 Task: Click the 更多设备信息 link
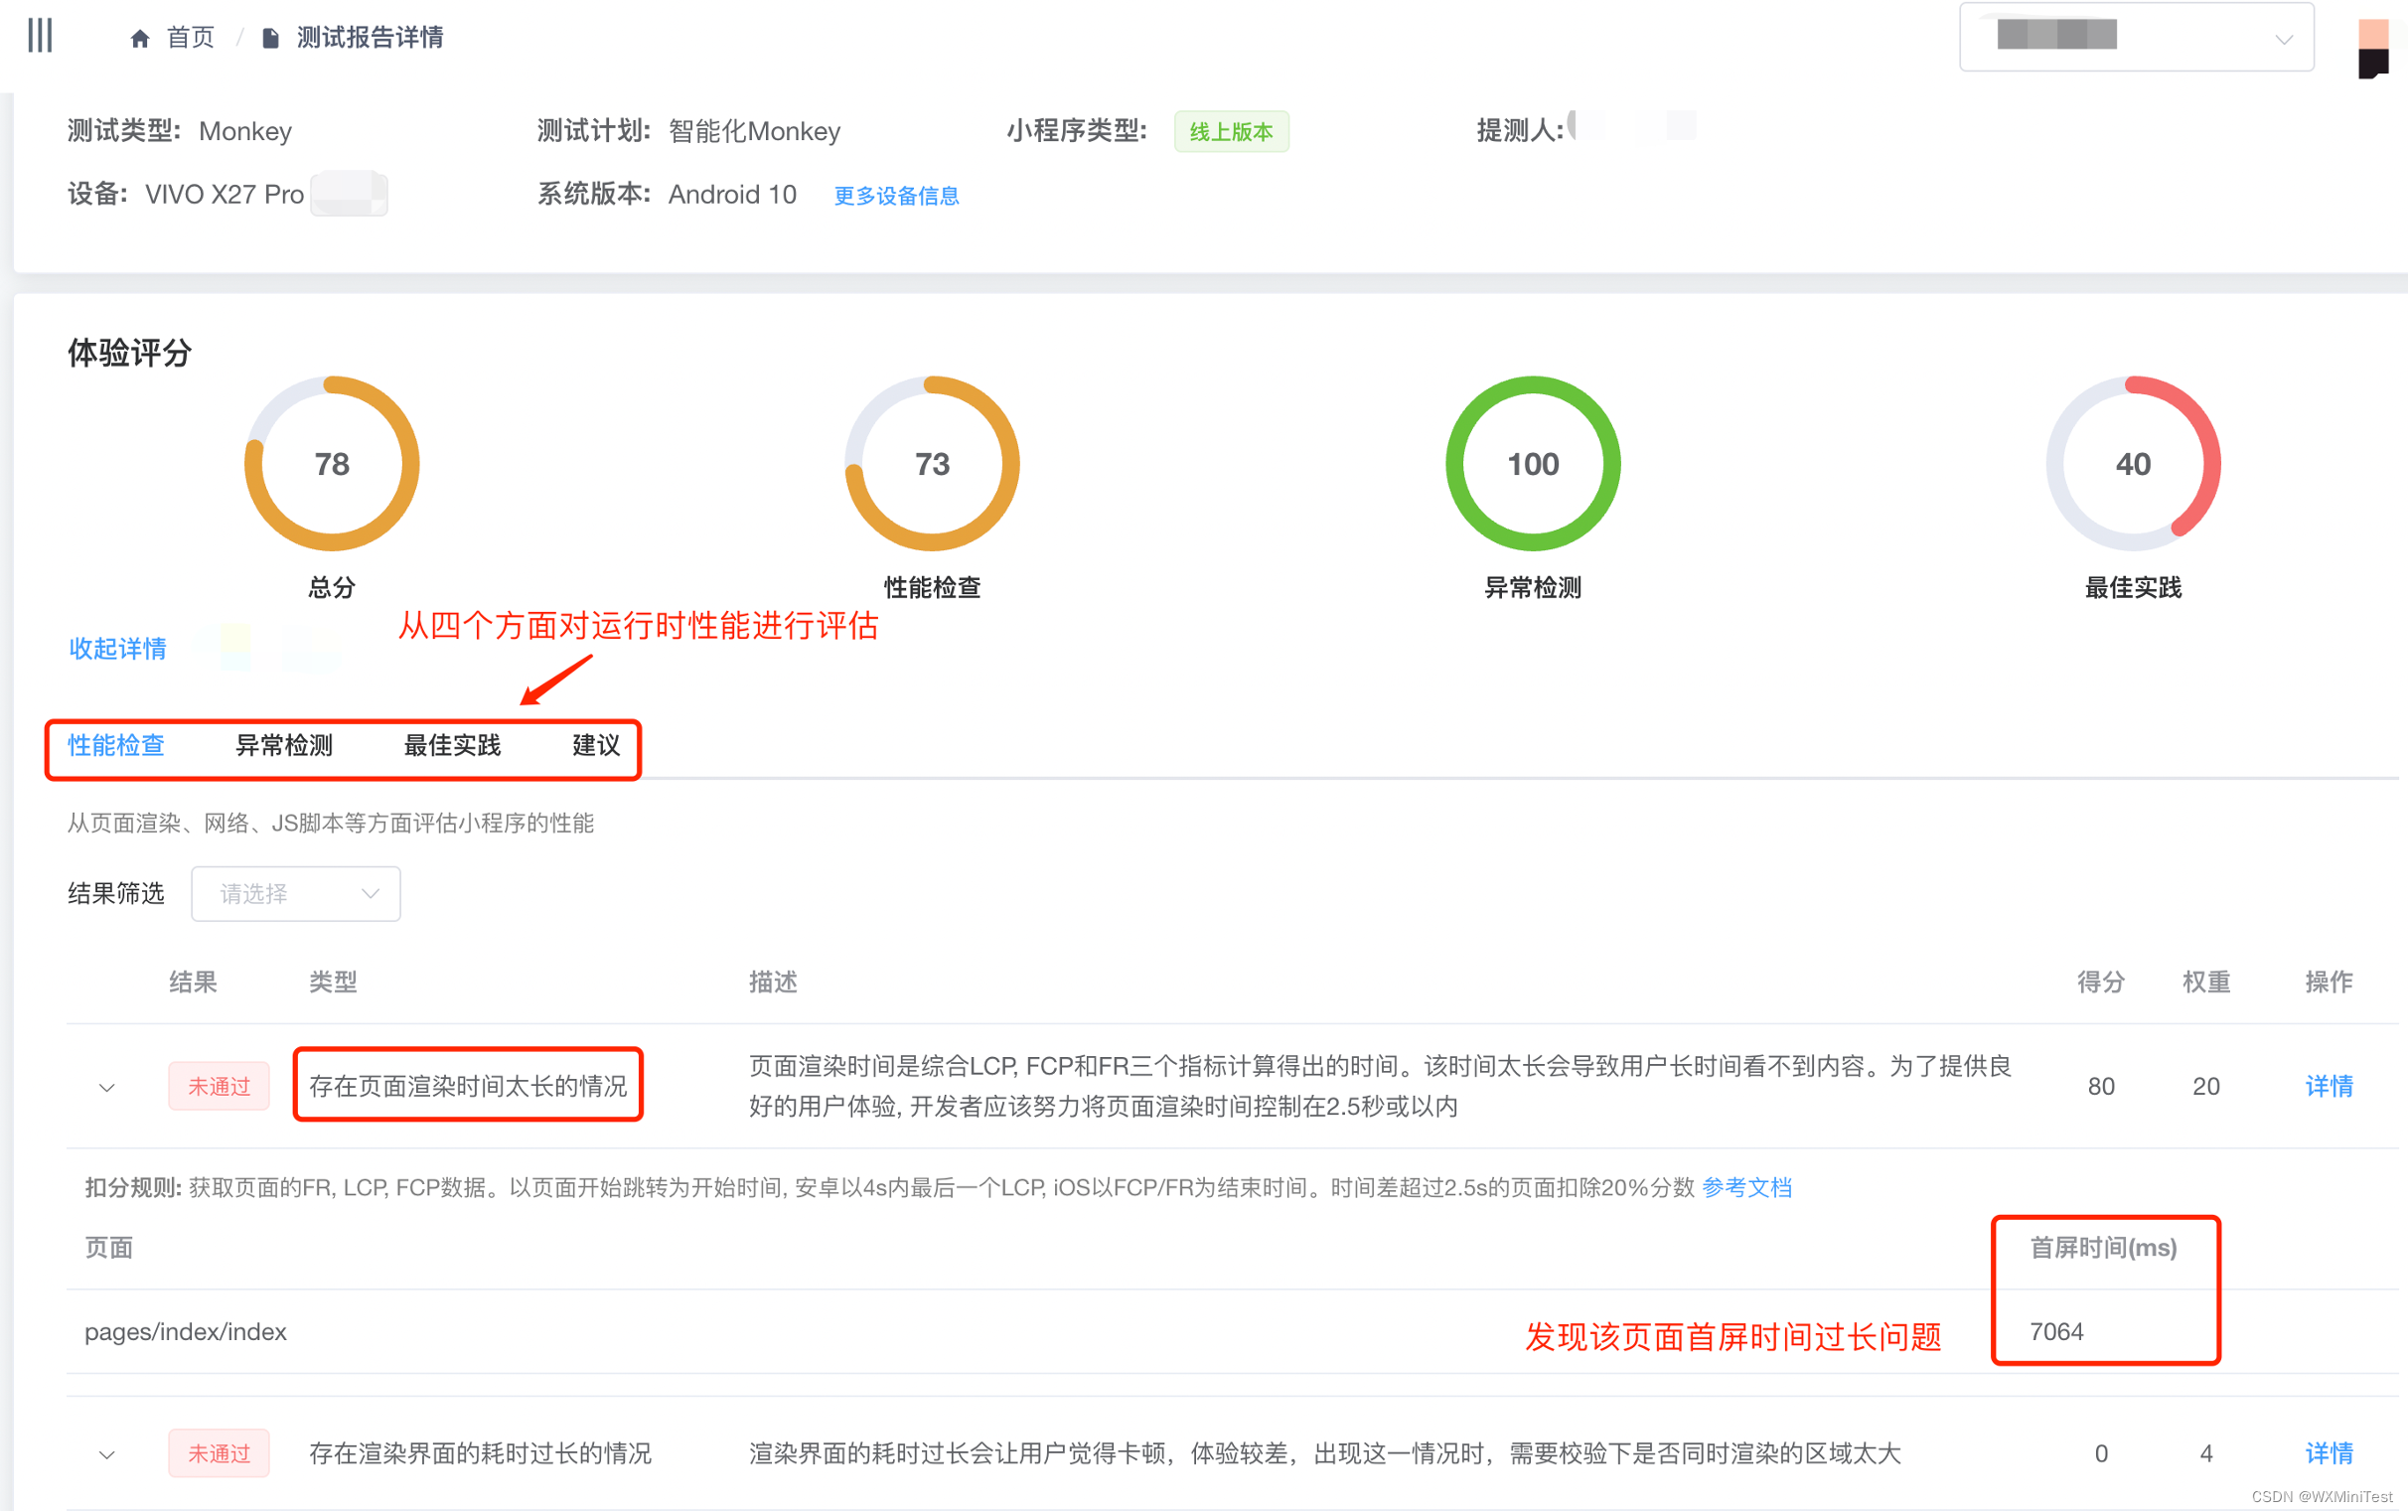point(896,196)
